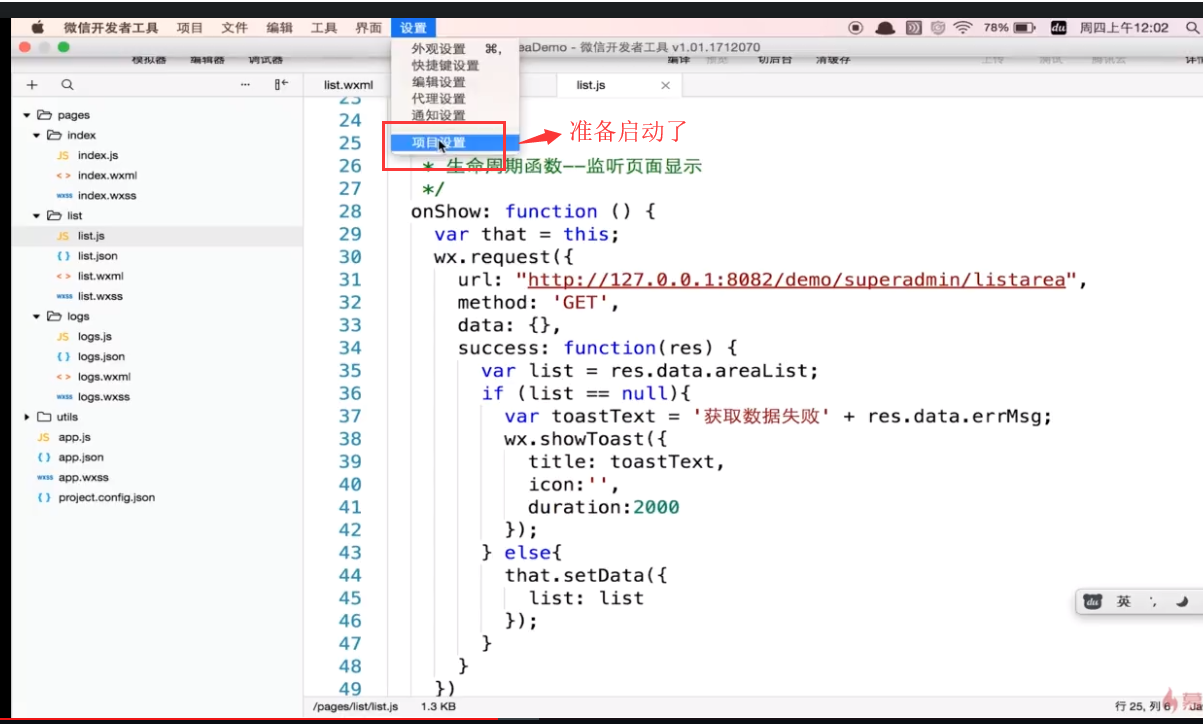Image resolution: width=1203 pixels, height=724 pixels.
Task: Click the 127.0.0.1:8082 listarea URL link
Action: 796,280
